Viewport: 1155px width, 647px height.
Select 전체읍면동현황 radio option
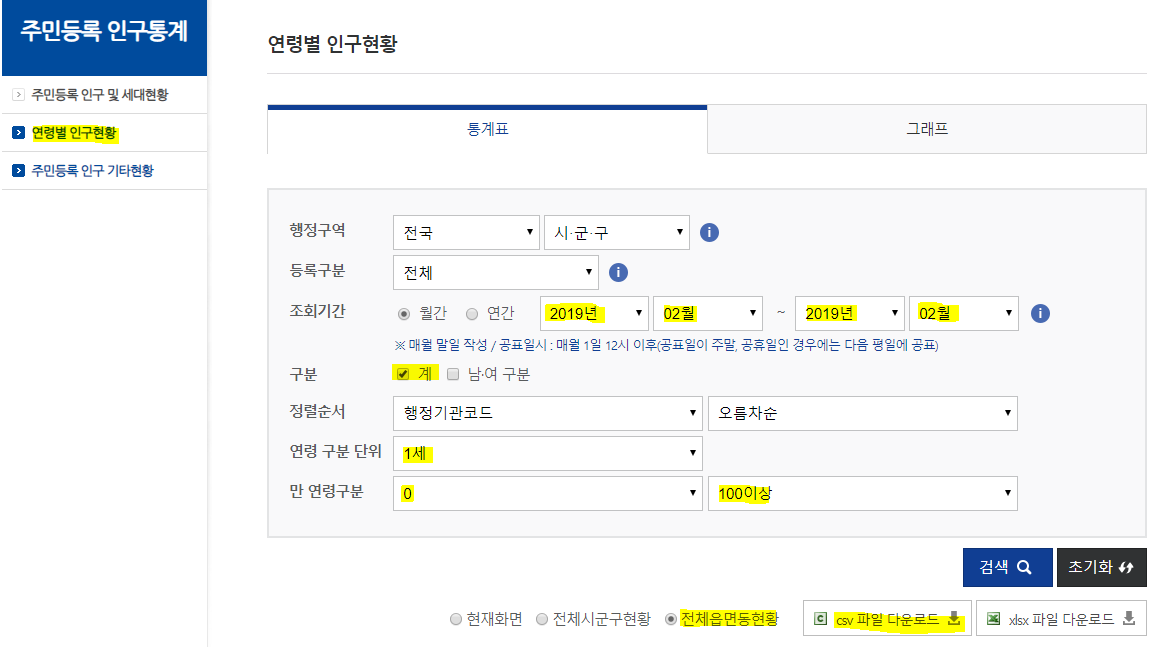coord(670,619)
